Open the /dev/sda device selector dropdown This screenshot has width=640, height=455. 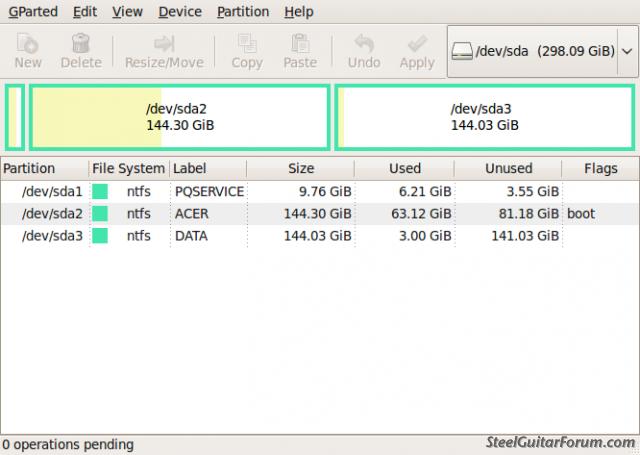(627, 51)
